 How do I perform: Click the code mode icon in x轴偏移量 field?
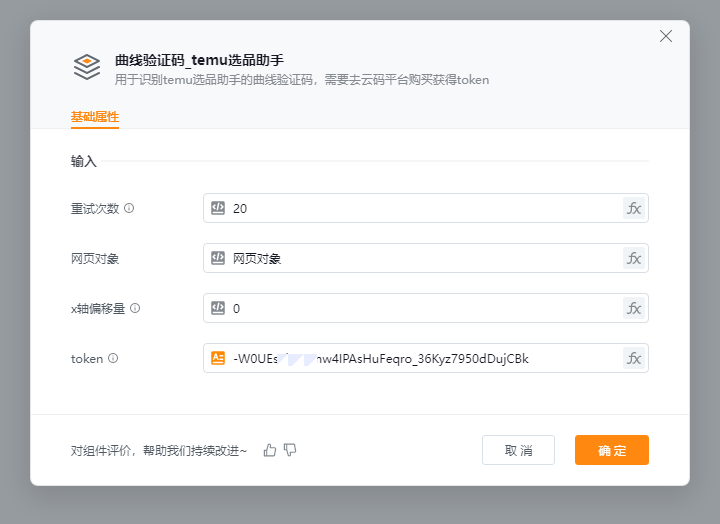click(x=218, y=308)
